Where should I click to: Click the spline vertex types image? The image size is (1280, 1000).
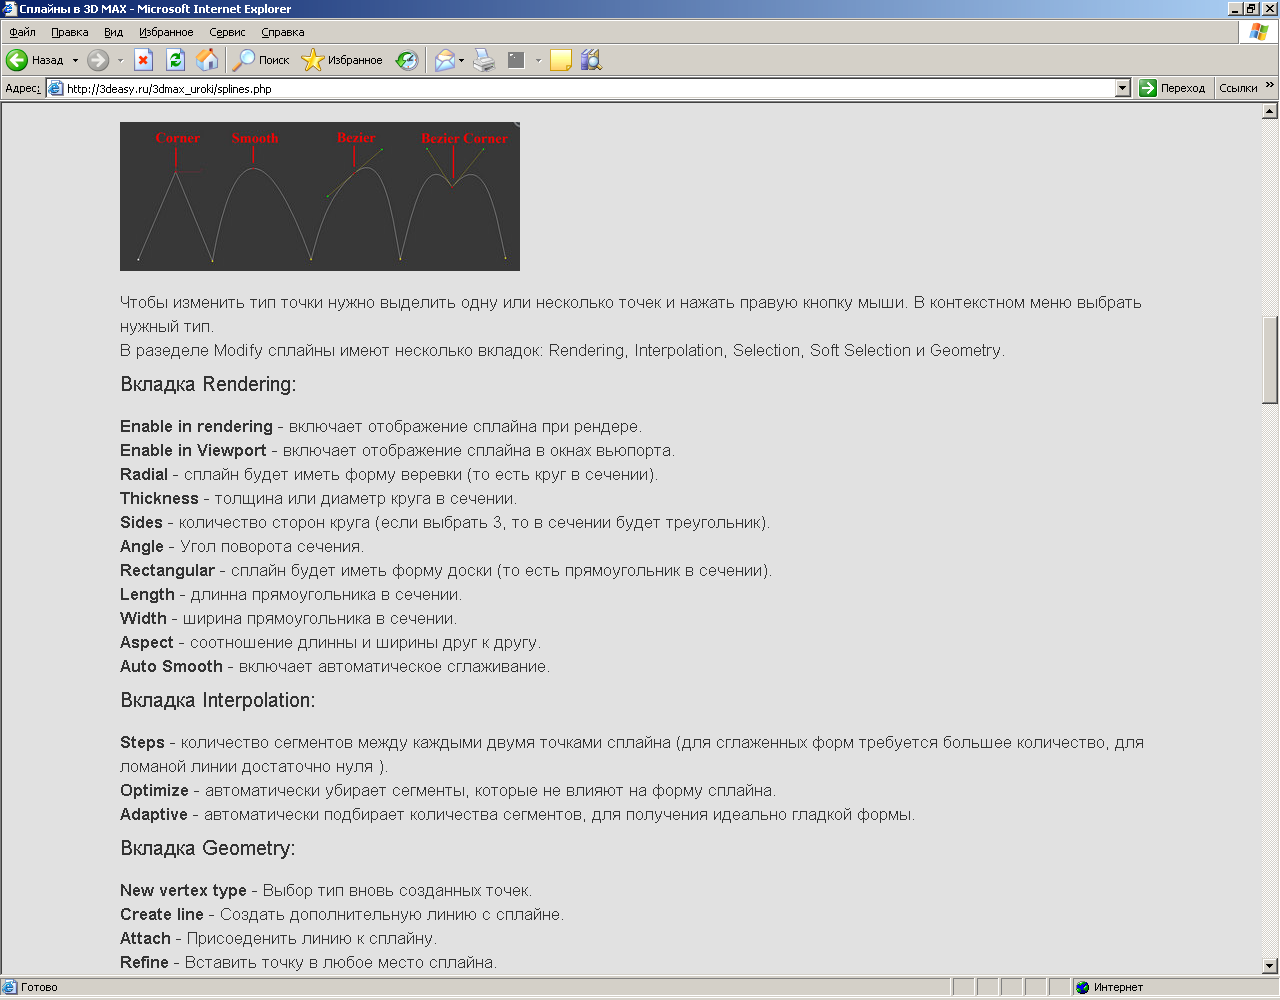[320, 196]
